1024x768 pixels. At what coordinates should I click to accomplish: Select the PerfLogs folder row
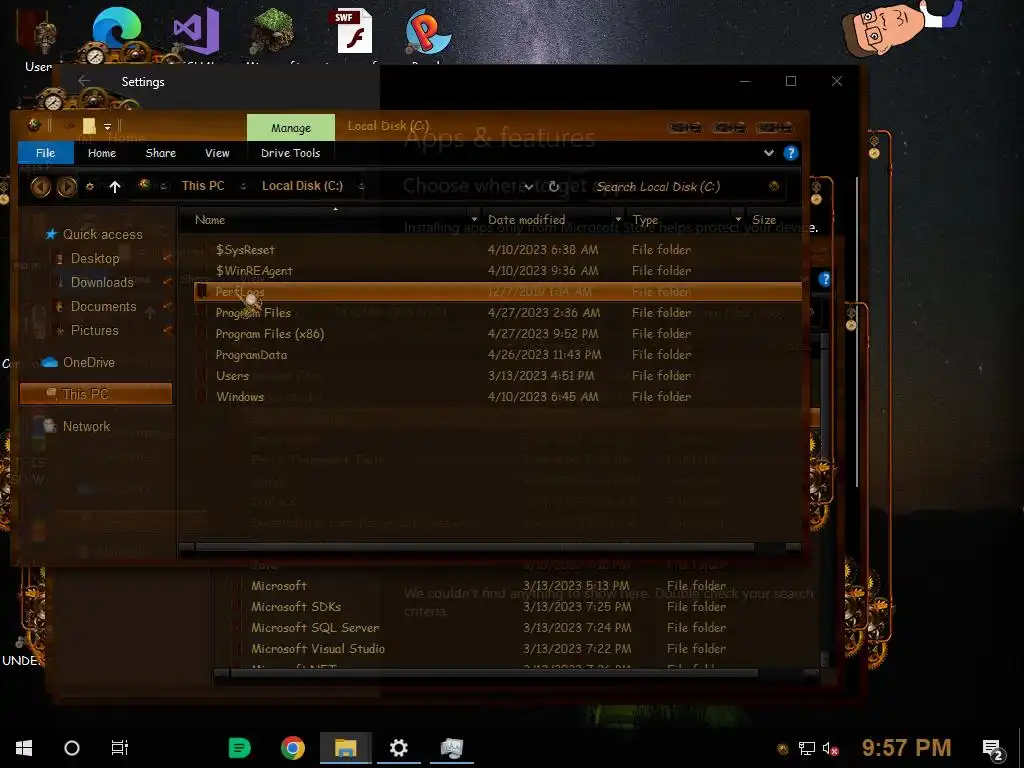click(498, 291)
